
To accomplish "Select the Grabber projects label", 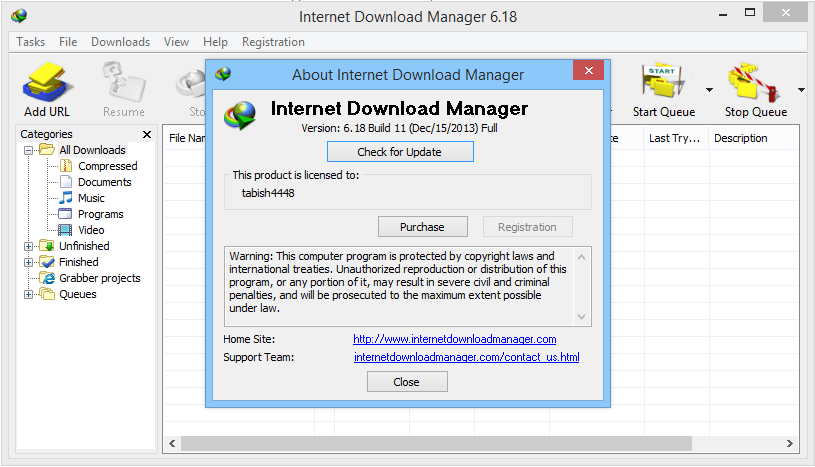I will click(x=100, y=278).
